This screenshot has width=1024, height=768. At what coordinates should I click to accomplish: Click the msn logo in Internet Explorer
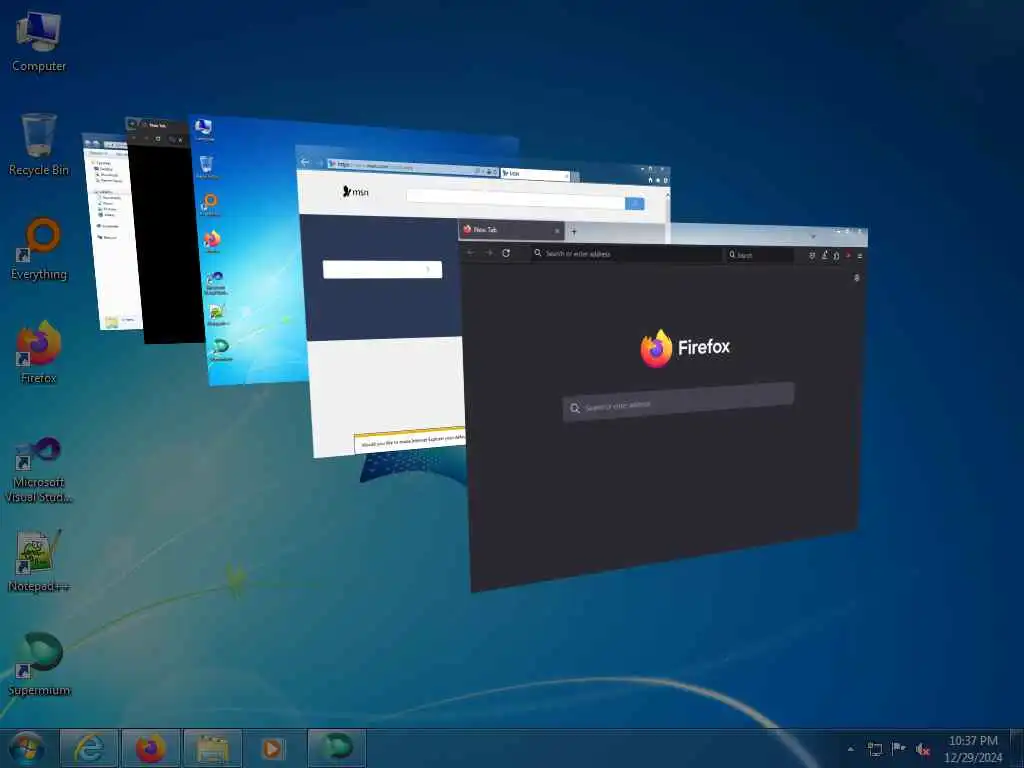(356, 191)
